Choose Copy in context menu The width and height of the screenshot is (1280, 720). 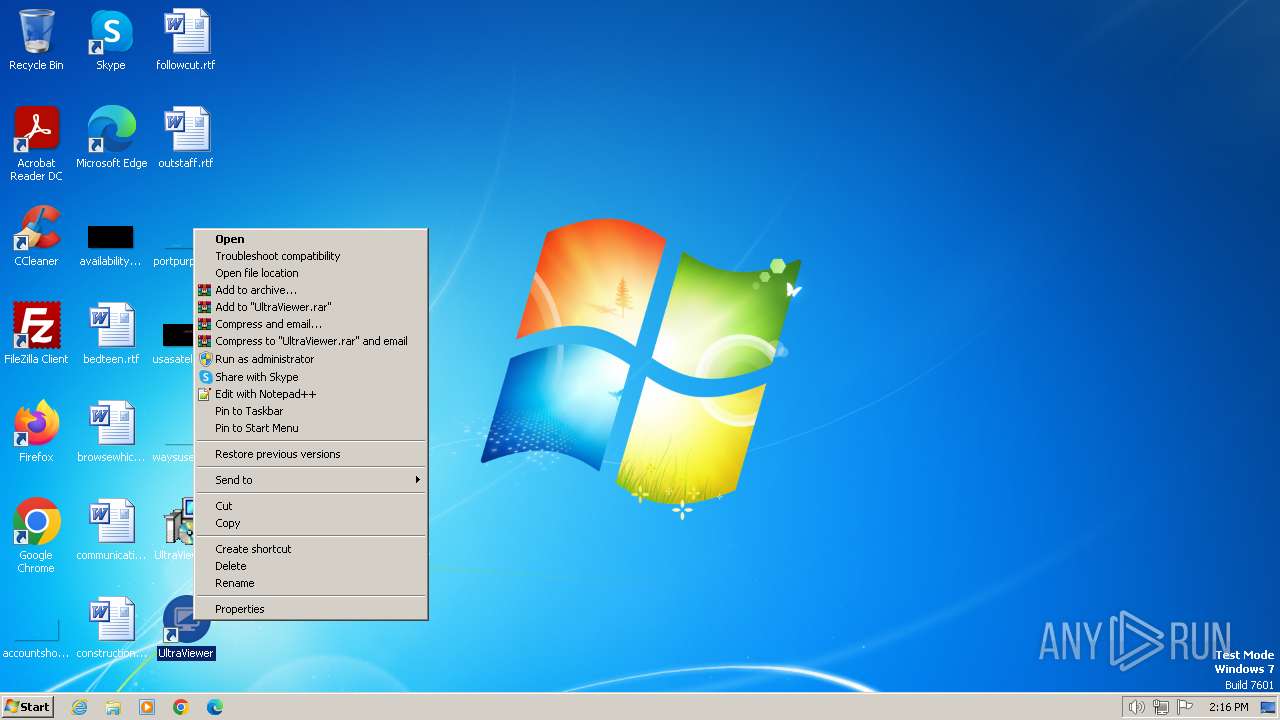tap(311, 523)
